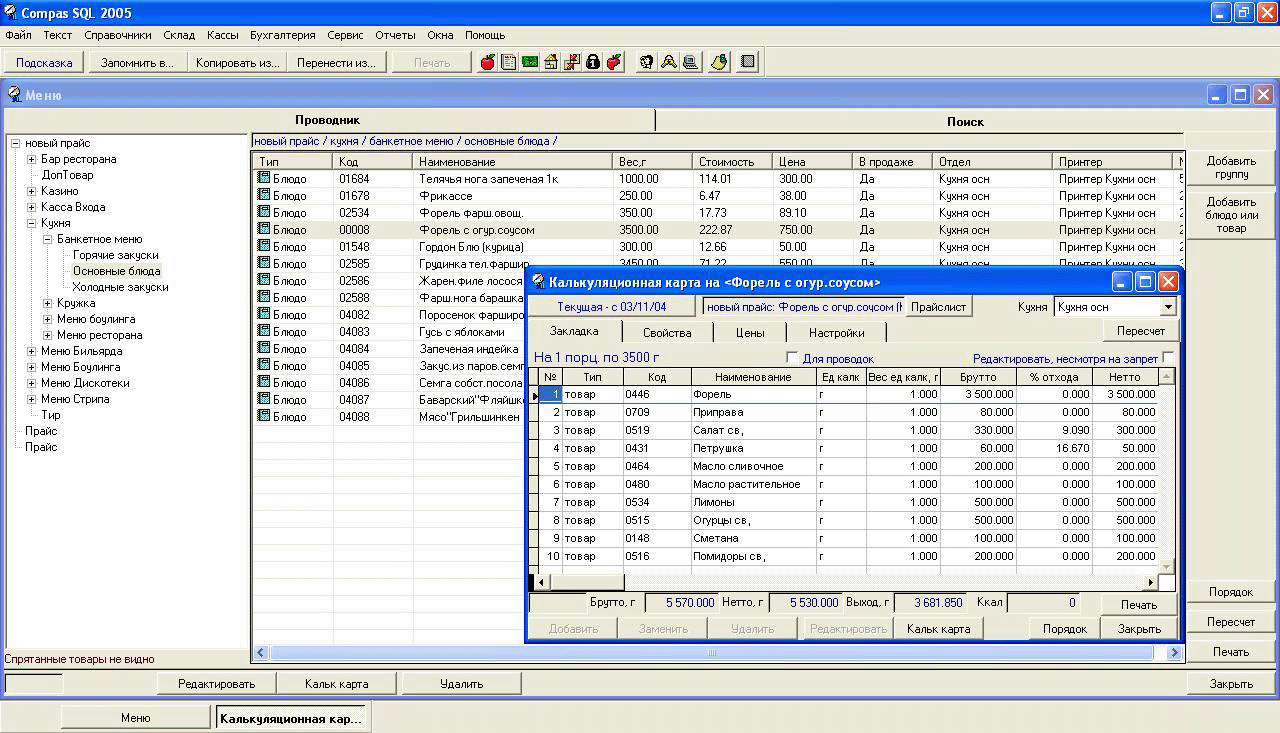Click the crossed arrows transfer toolbar icon
Image resolution: width=1280 pixels, height=733 pixels.
[572, 62]
